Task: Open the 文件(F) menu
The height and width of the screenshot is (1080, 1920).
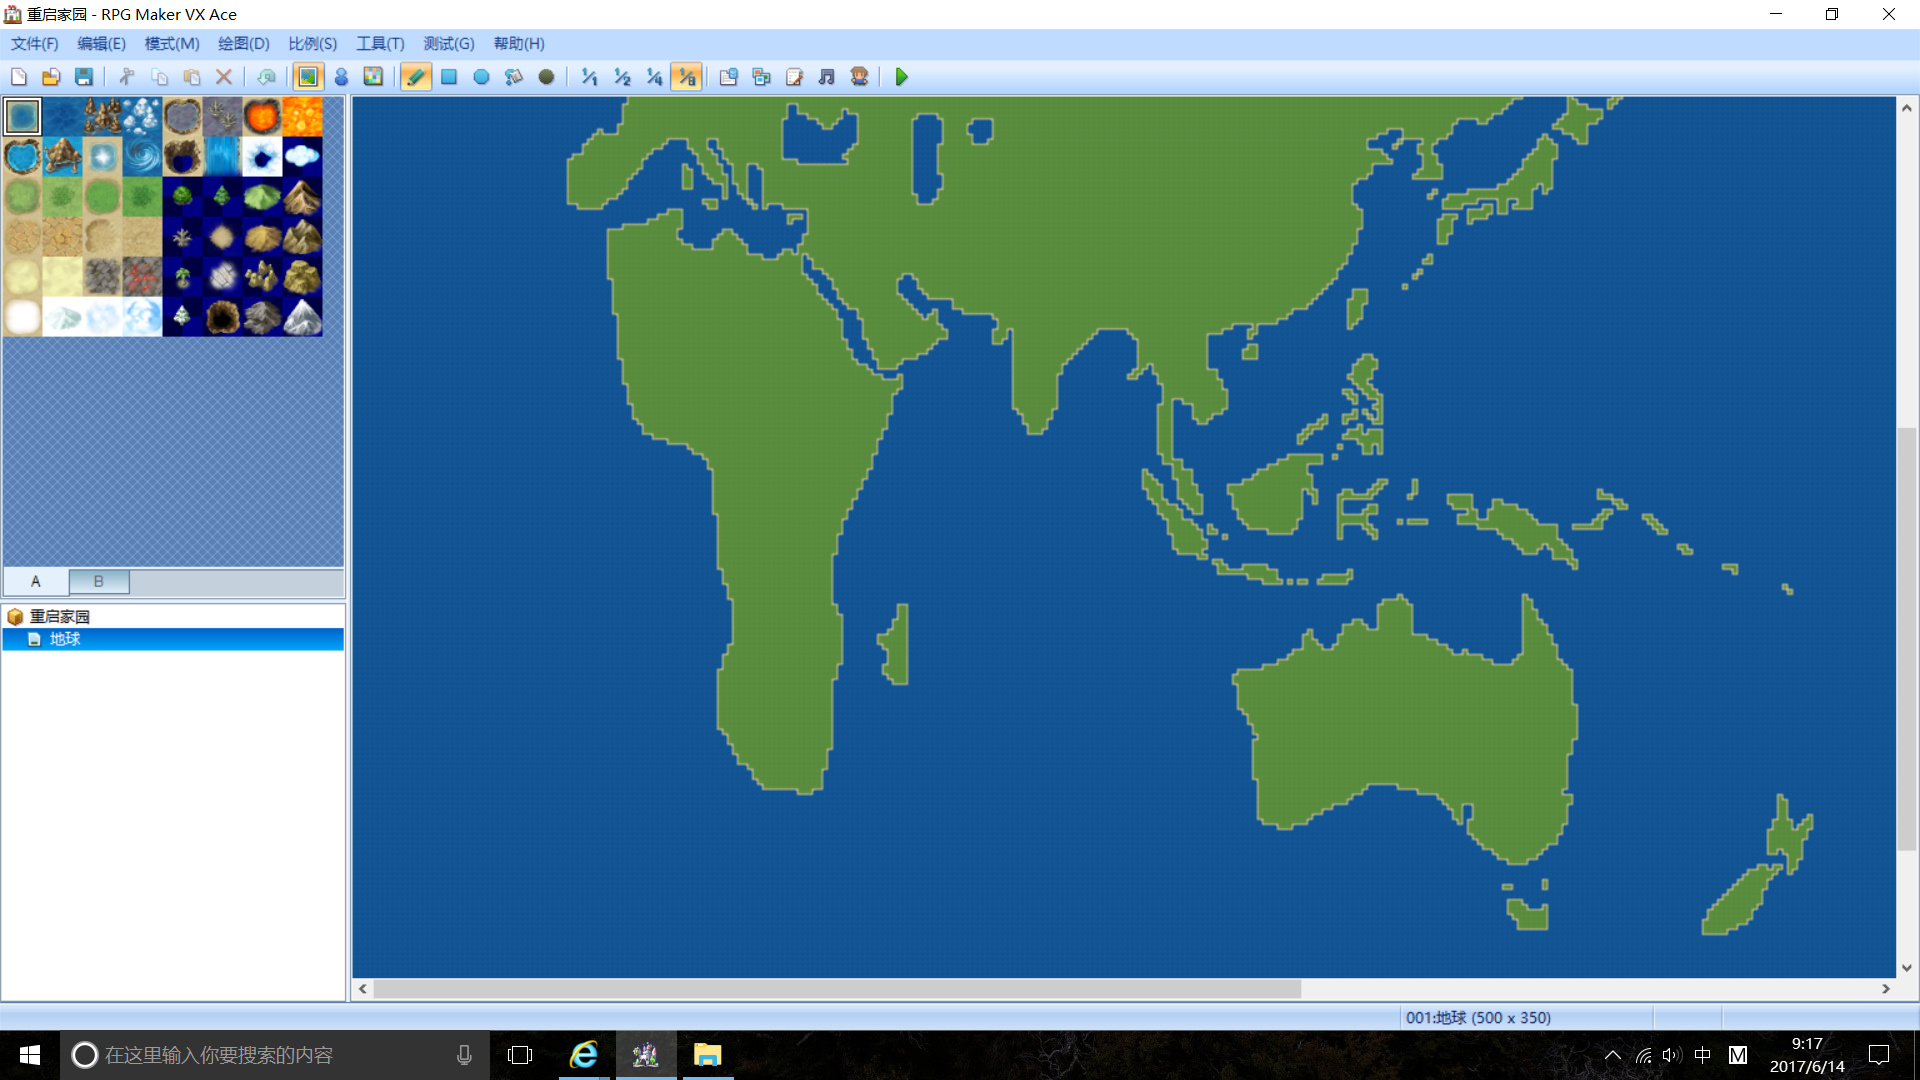Action: point(35,44)
